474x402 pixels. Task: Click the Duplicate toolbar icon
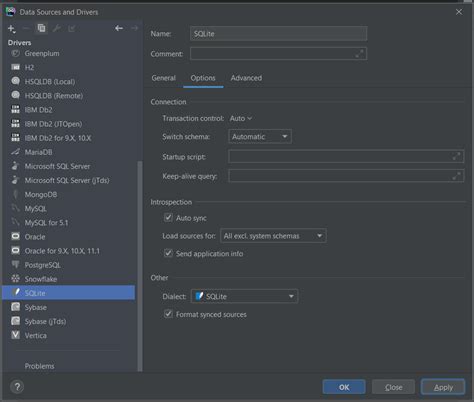click(41, 28)
